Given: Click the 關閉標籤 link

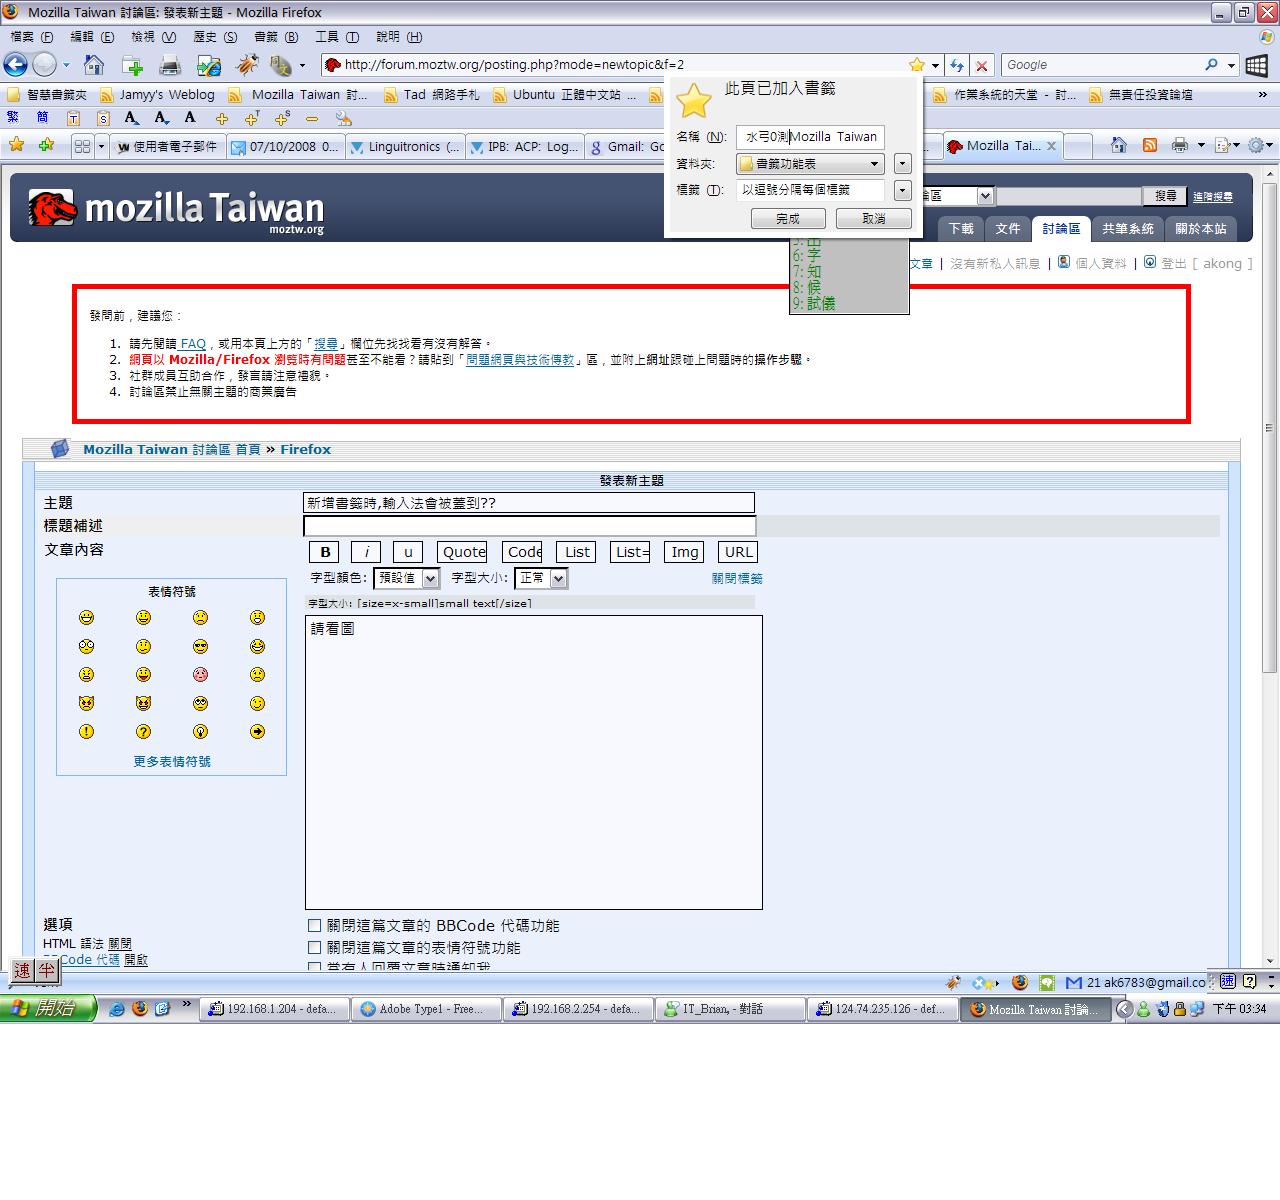Looking at the screenshot, I should tap(737, 578).
